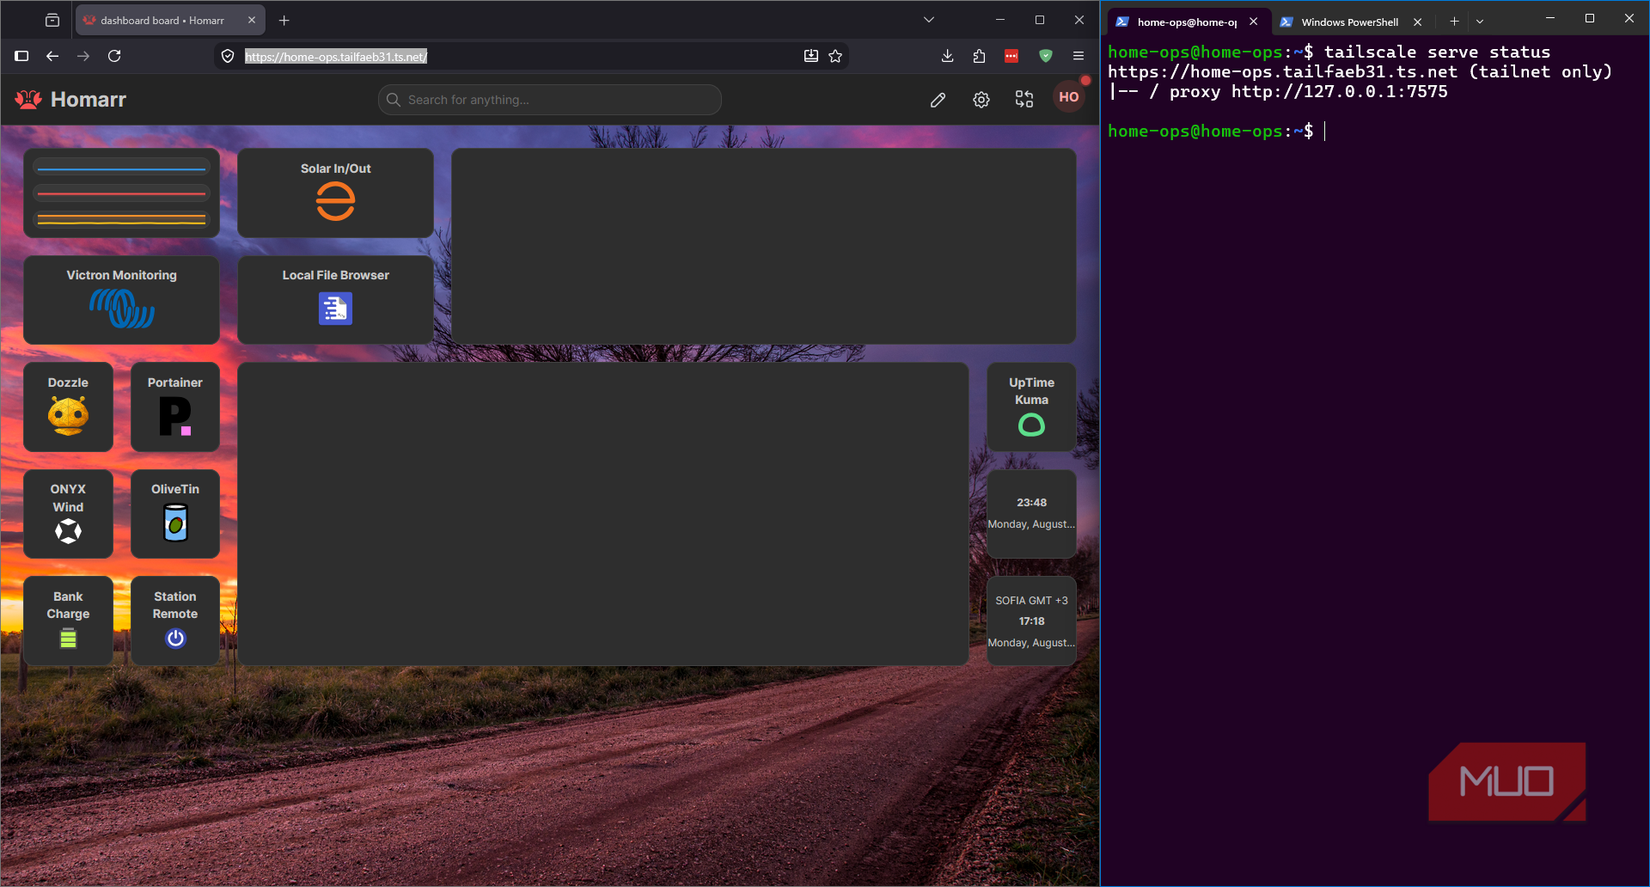This screenshot has height=887, width=1650.
Task: Open the Bank Charge tile
Action: (x=68, y=621)
